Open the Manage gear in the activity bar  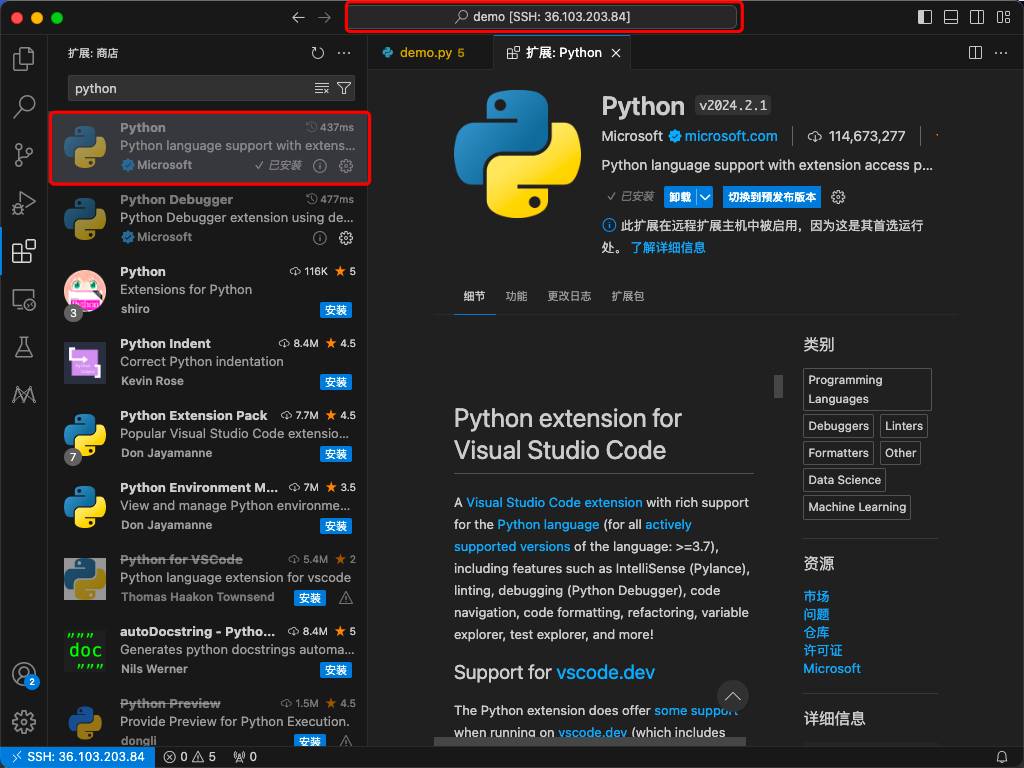tap(24, 722)
